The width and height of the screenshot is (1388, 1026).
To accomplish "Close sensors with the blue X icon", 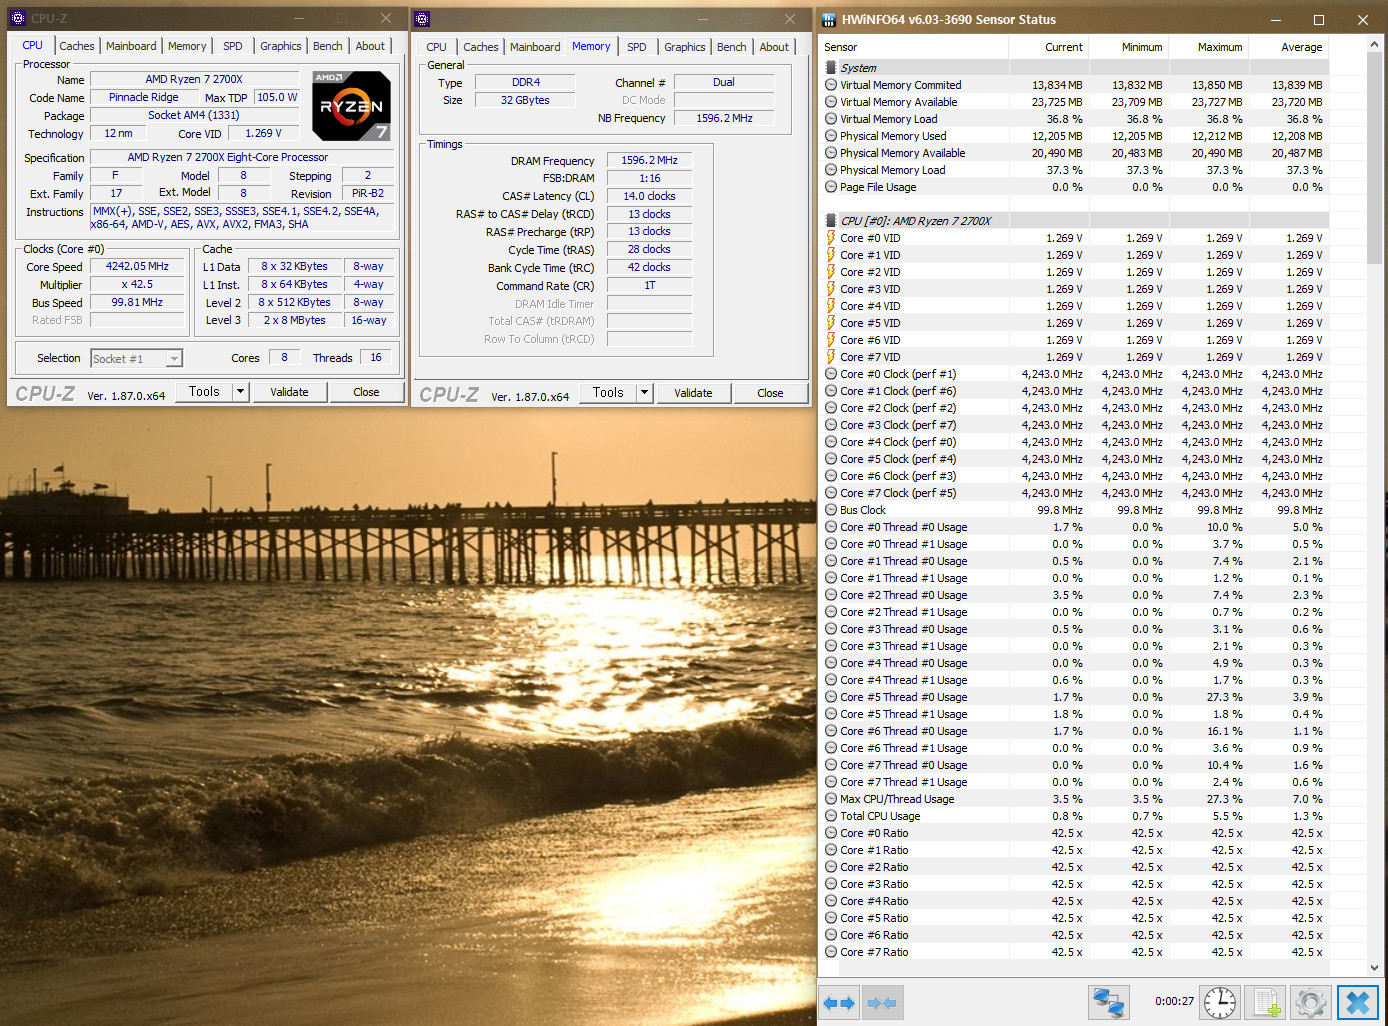I will pyautogui.click(x=1358, y=1002).
